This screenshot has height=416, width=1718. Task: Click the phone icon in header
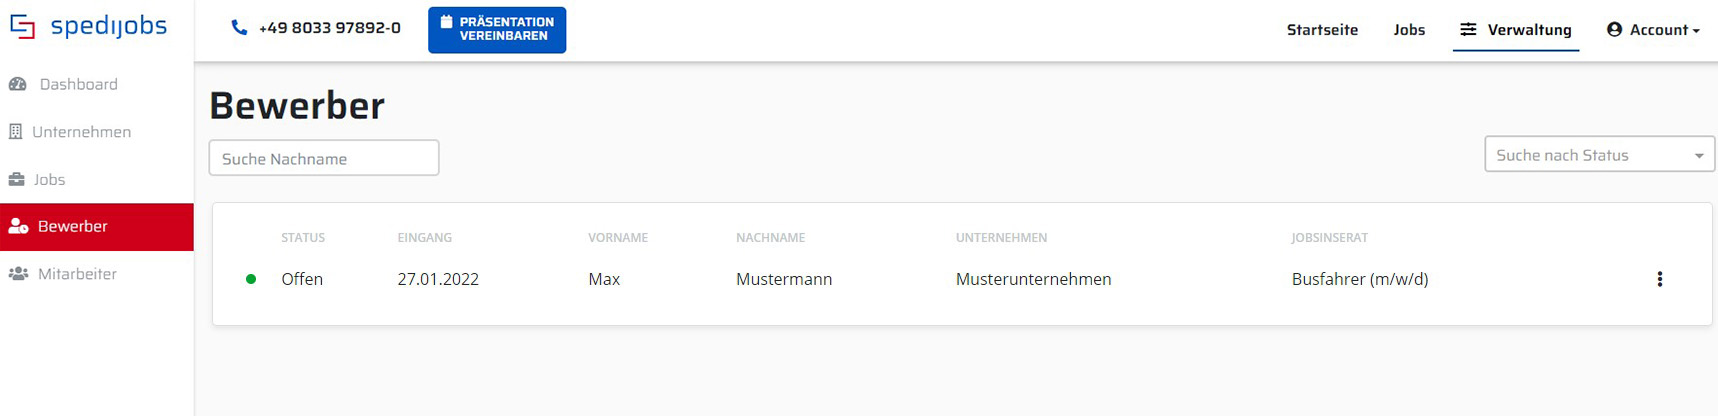tap(239, 28)
